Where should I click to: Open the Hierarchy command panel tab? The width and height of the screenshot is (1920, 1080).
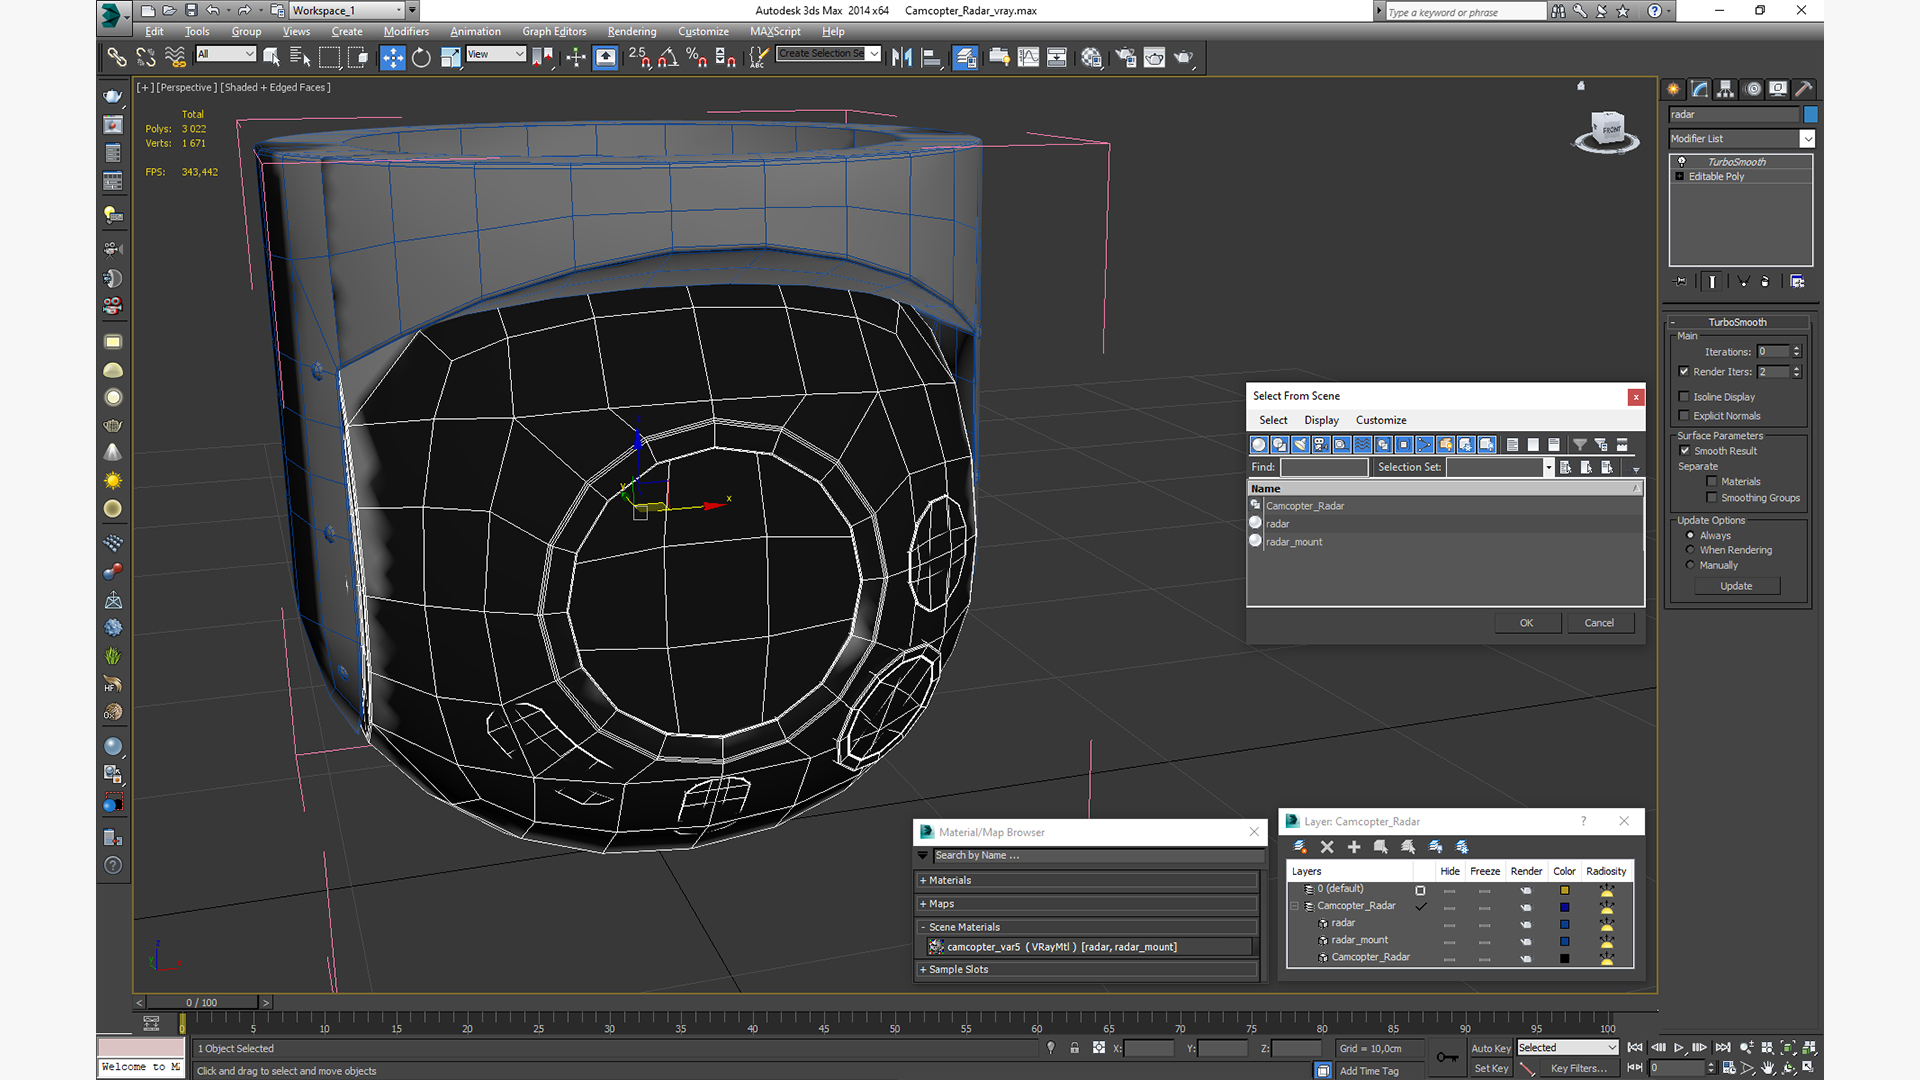[x=1726, y=89]
